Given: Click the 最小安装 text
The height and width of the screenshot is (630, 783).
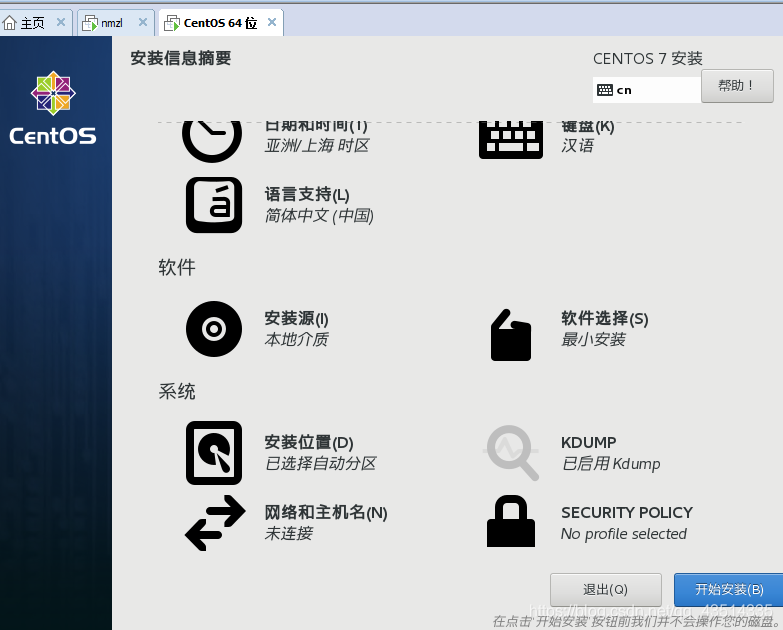Looking at the screenshot, I should [593, 339].
